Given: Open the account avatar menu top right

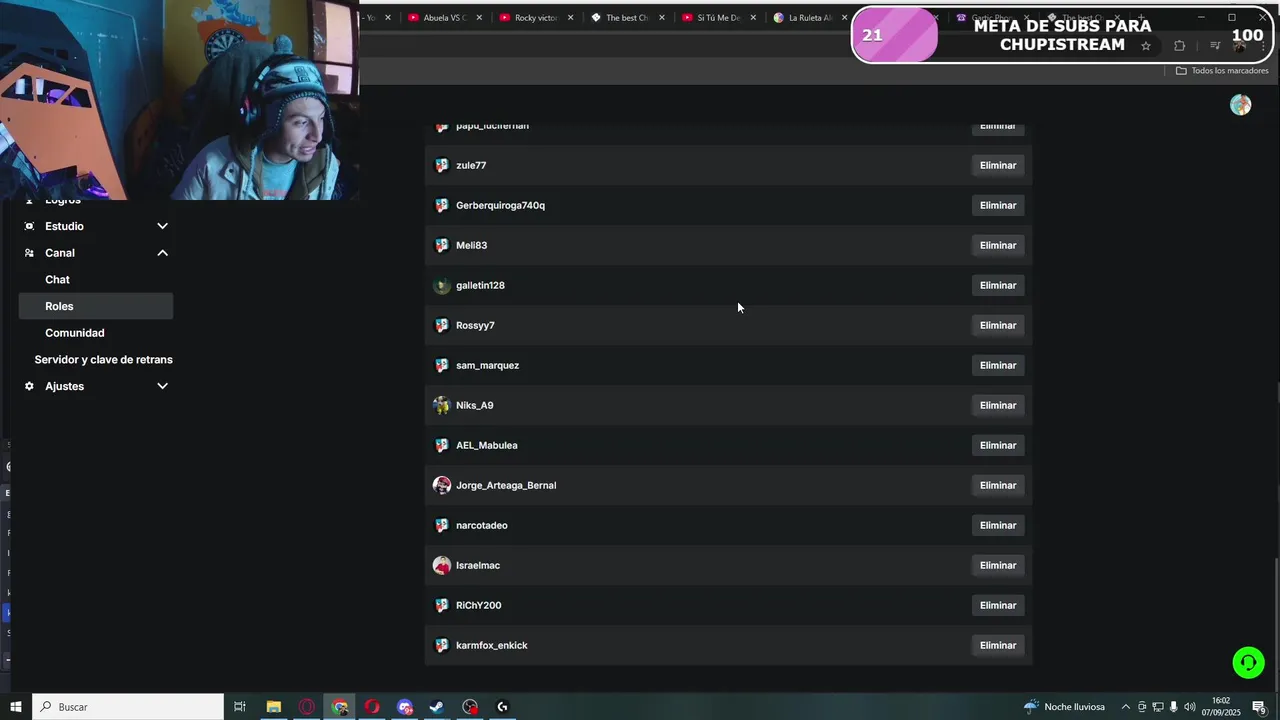Looking at the screenshot, I should click(1241, 105).
